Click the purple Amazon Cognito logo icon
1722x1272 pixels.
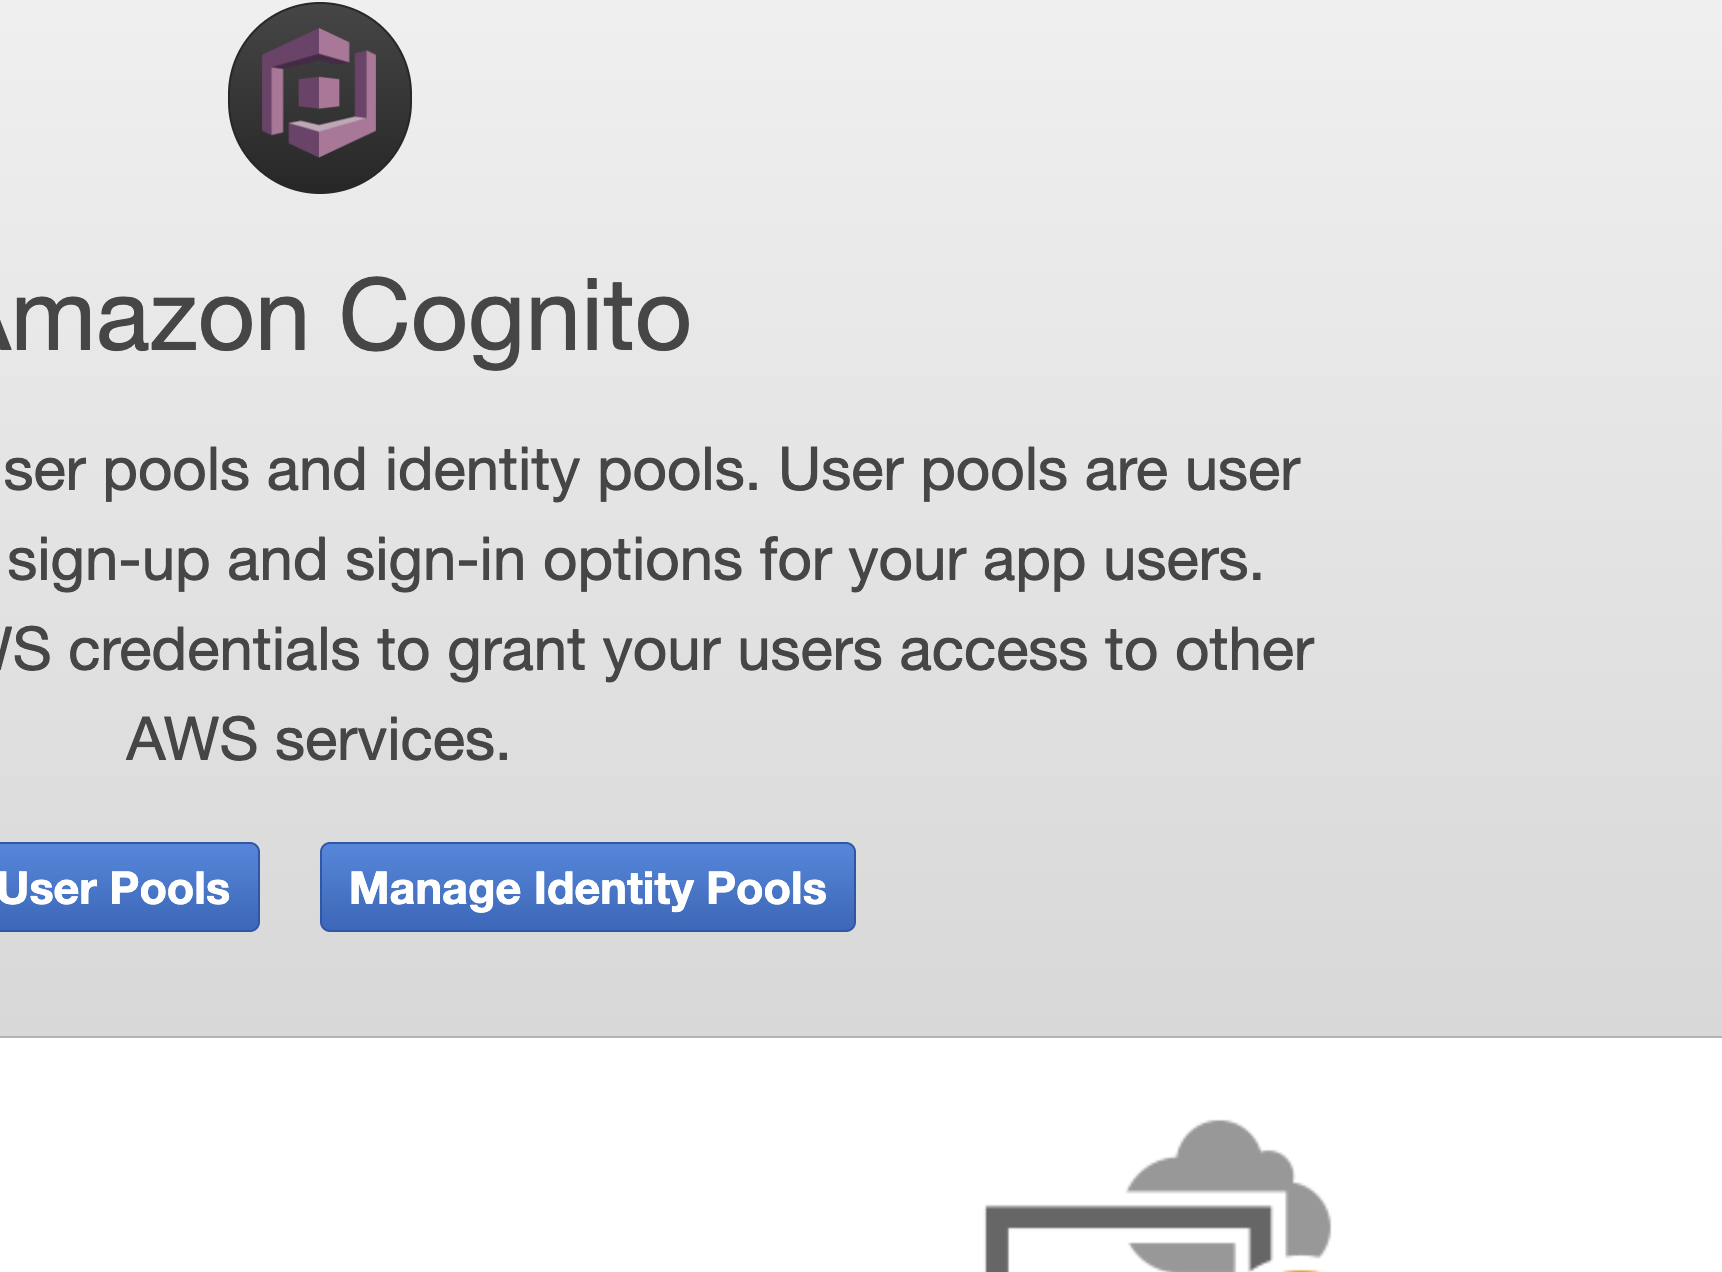click(319, 94)
